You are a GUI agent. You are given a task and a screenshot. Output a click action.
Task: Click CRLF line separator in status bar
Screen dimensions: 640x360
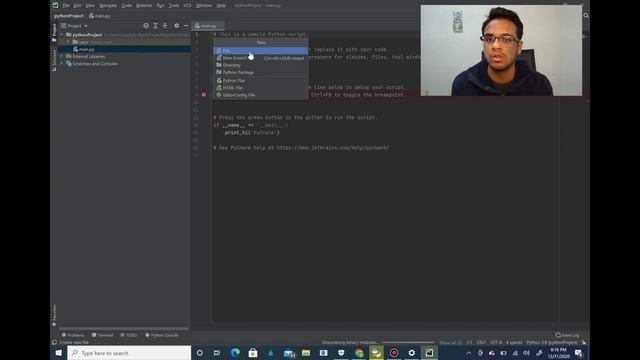(481, 342)
